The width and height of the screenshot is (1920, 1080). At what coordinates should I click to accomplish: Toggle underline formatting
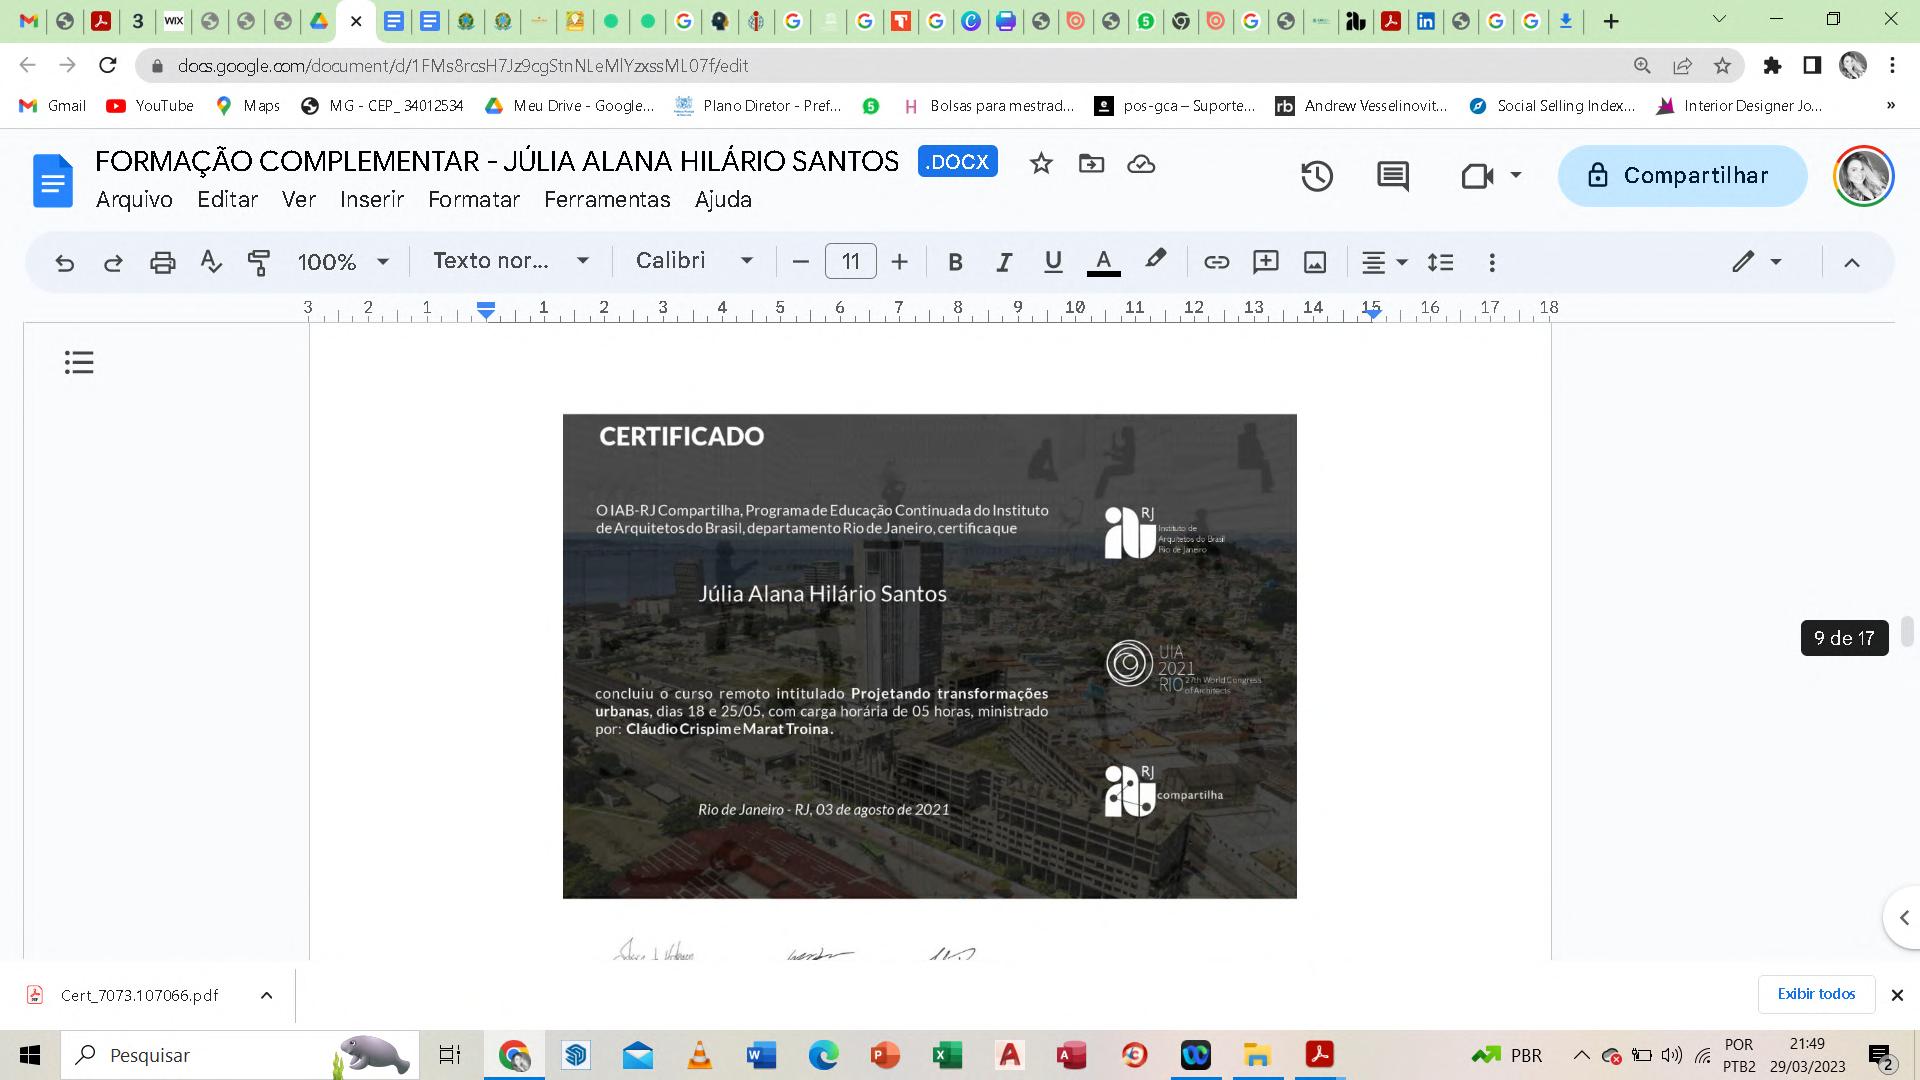click(x=1052, y=262)
